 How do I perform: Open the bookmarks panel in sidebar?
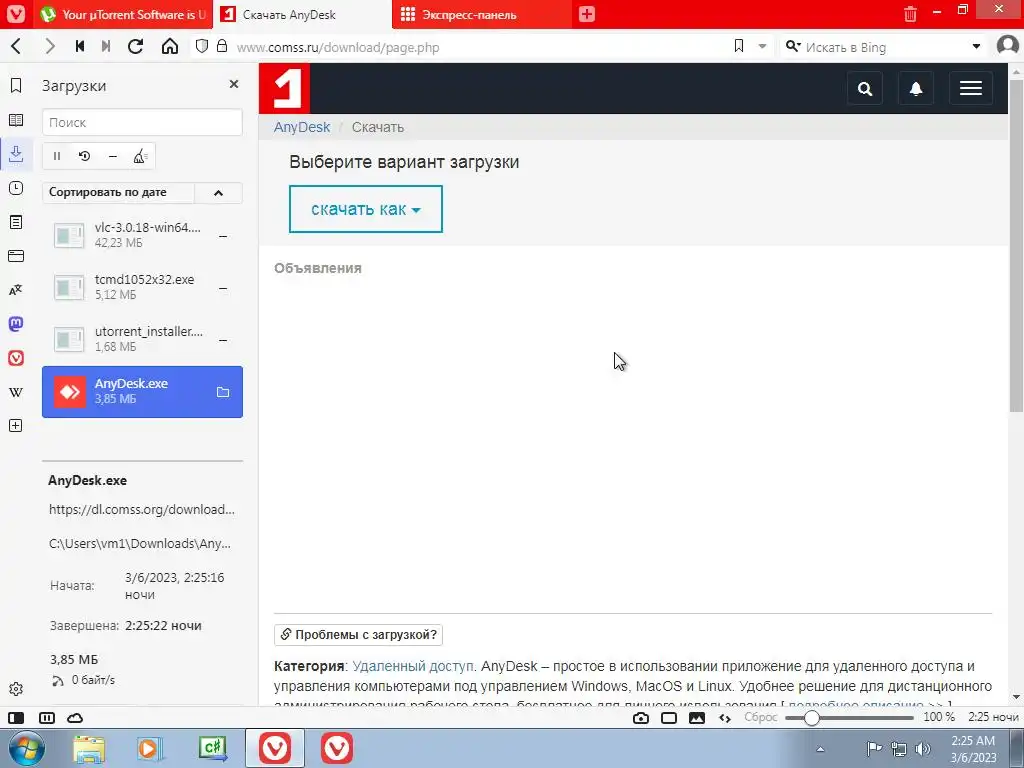coord(16,86)
